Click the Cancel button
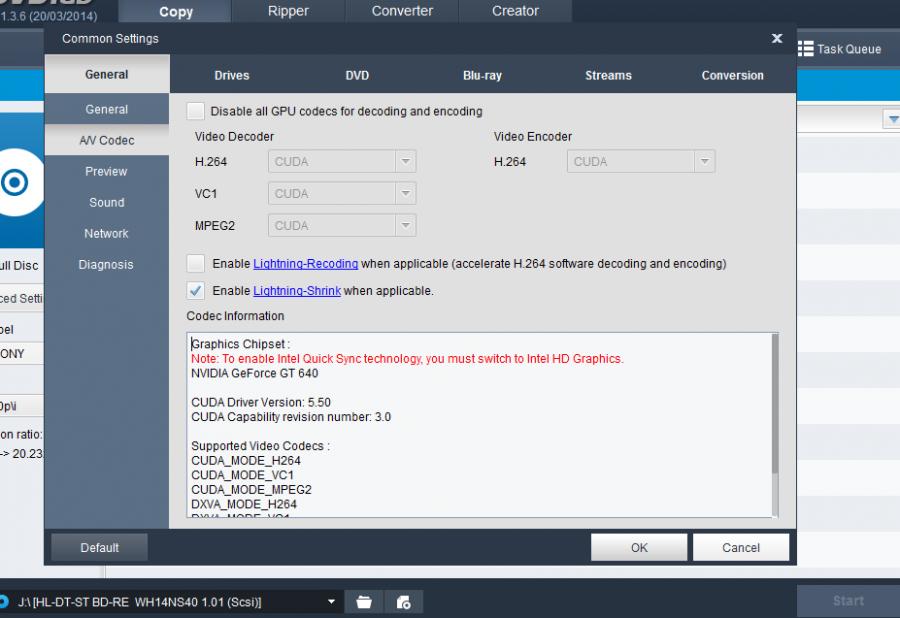 pos(740,547)
